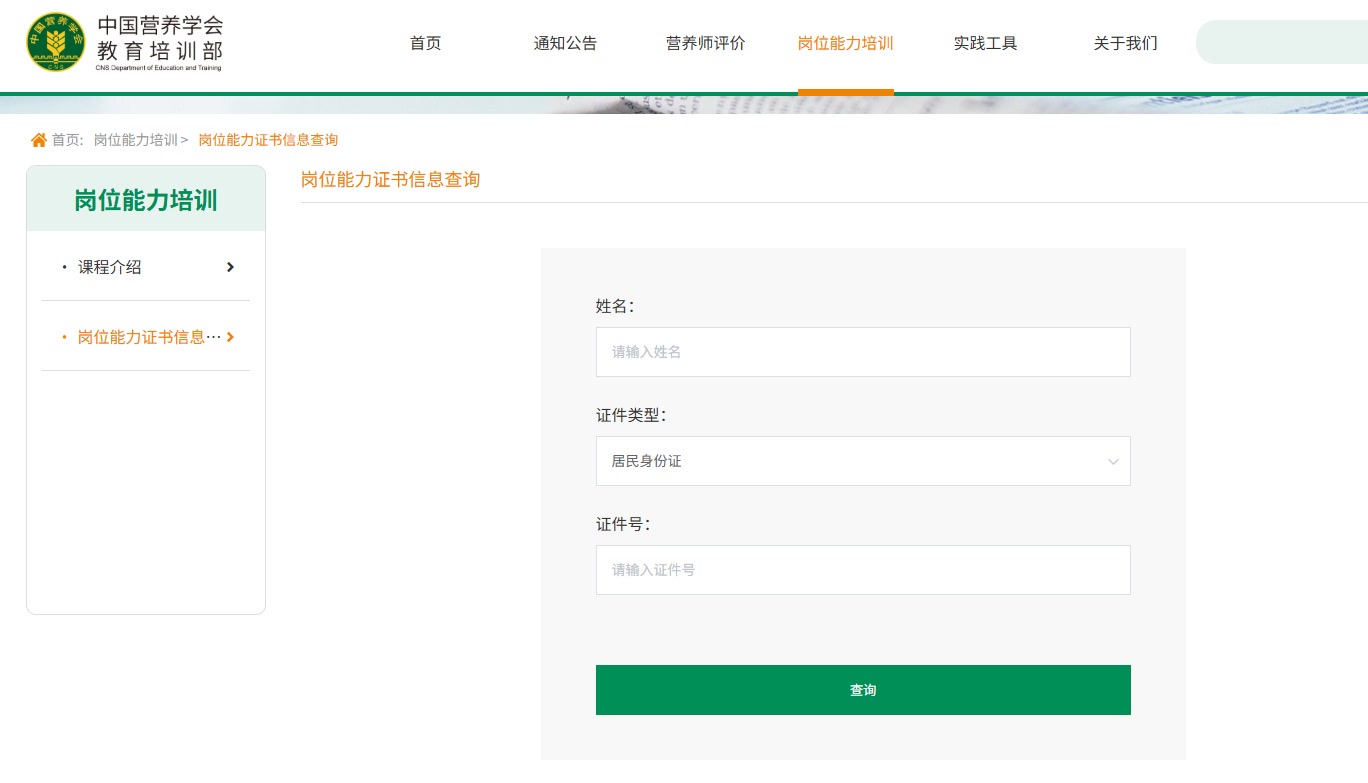This screenshot has width=1368, height=783.
Task: Click the CNS wheat emblem logo
Action: tap(56, 42)
